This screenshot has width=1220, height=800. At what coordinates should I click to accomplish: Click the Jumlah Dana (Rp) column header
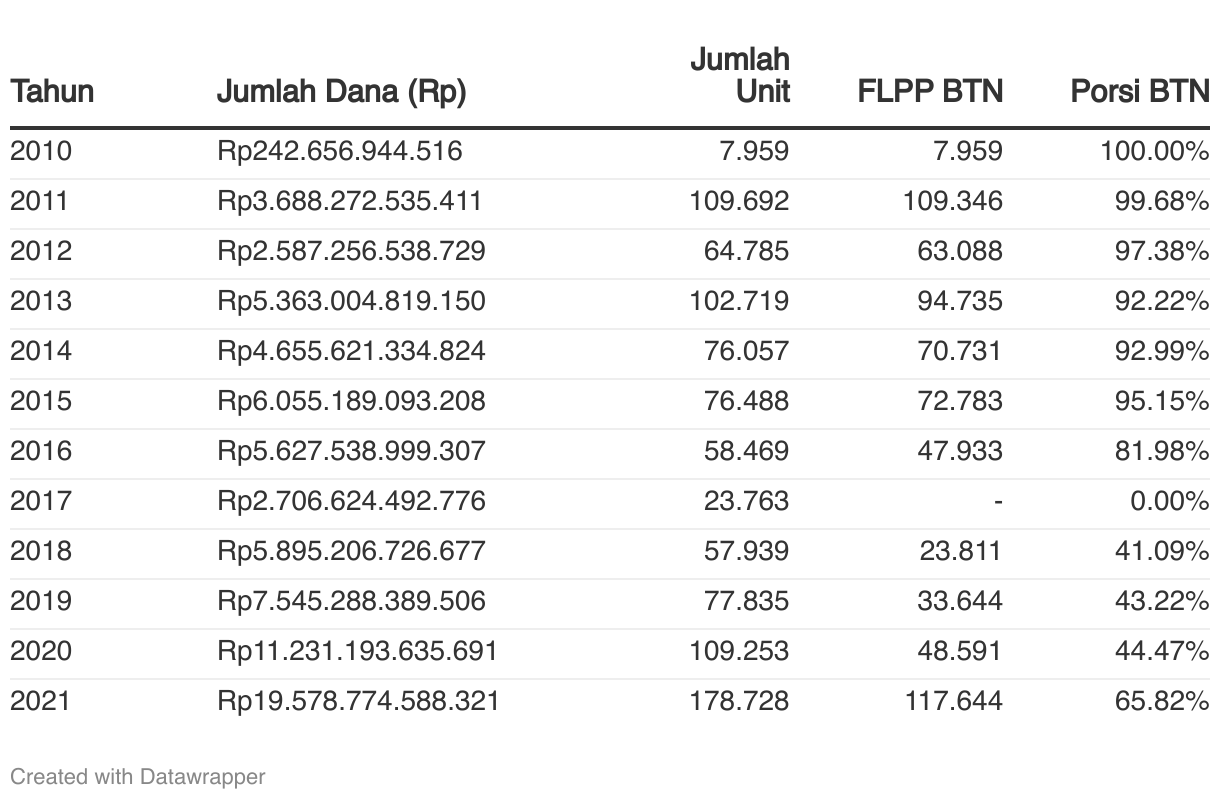click(x=342, y=92)
